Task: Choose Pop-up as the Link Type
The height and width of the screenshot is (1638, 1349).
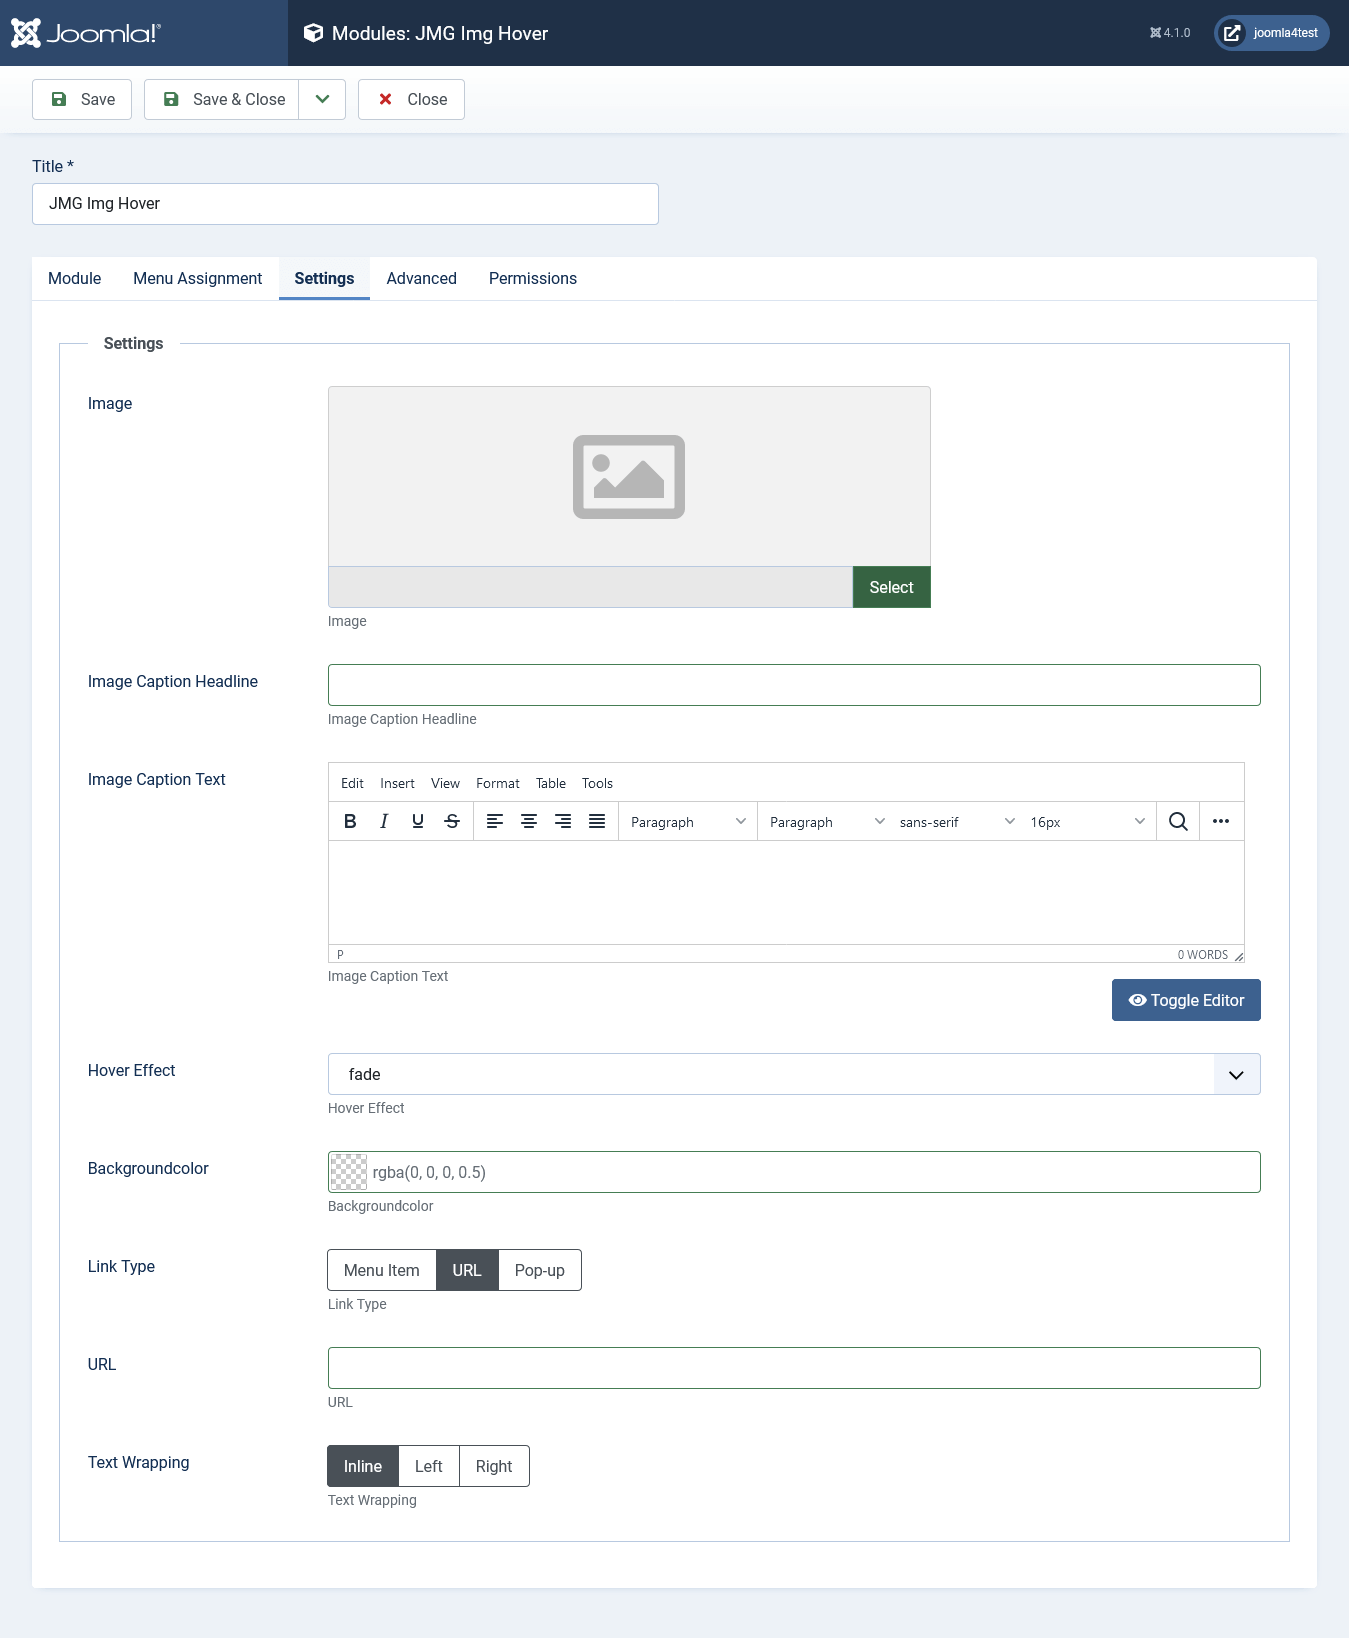Action: click(x=539, y=1270)
